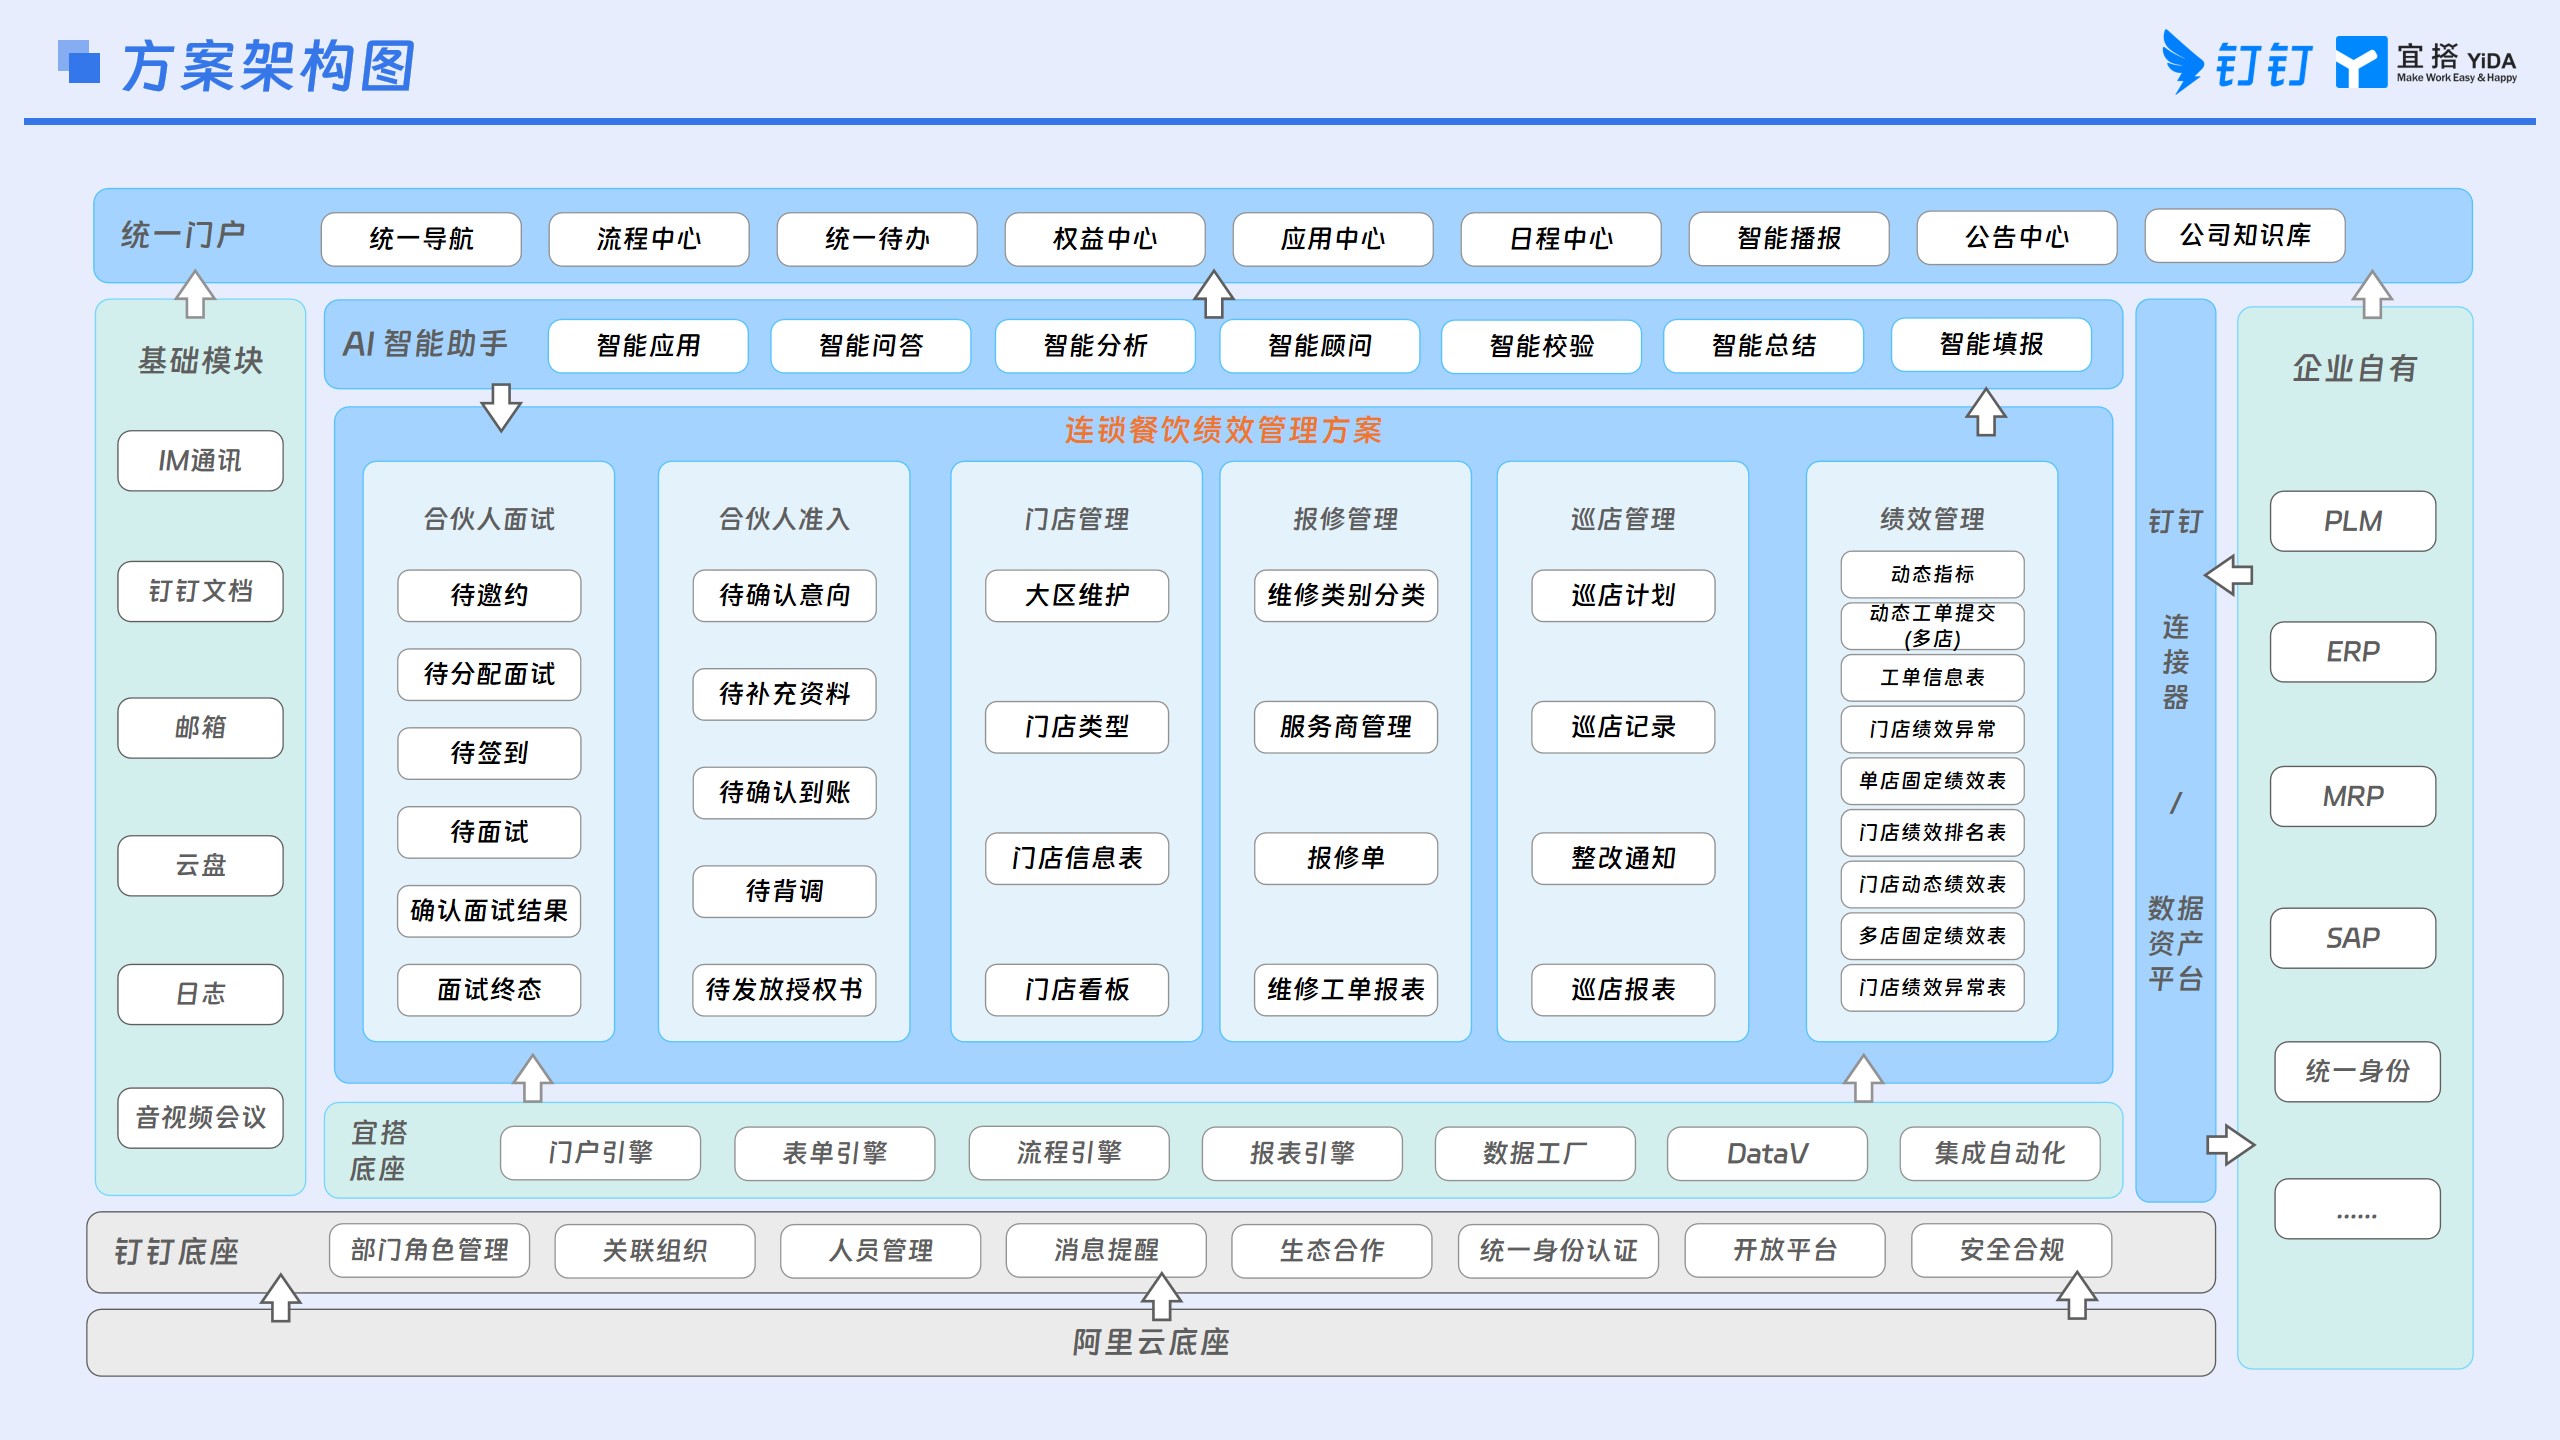Viewport: 2560px width, 1440px height.
Task: Select 动态指标 under 绩效管理
Action: [x=1932, y=574]
